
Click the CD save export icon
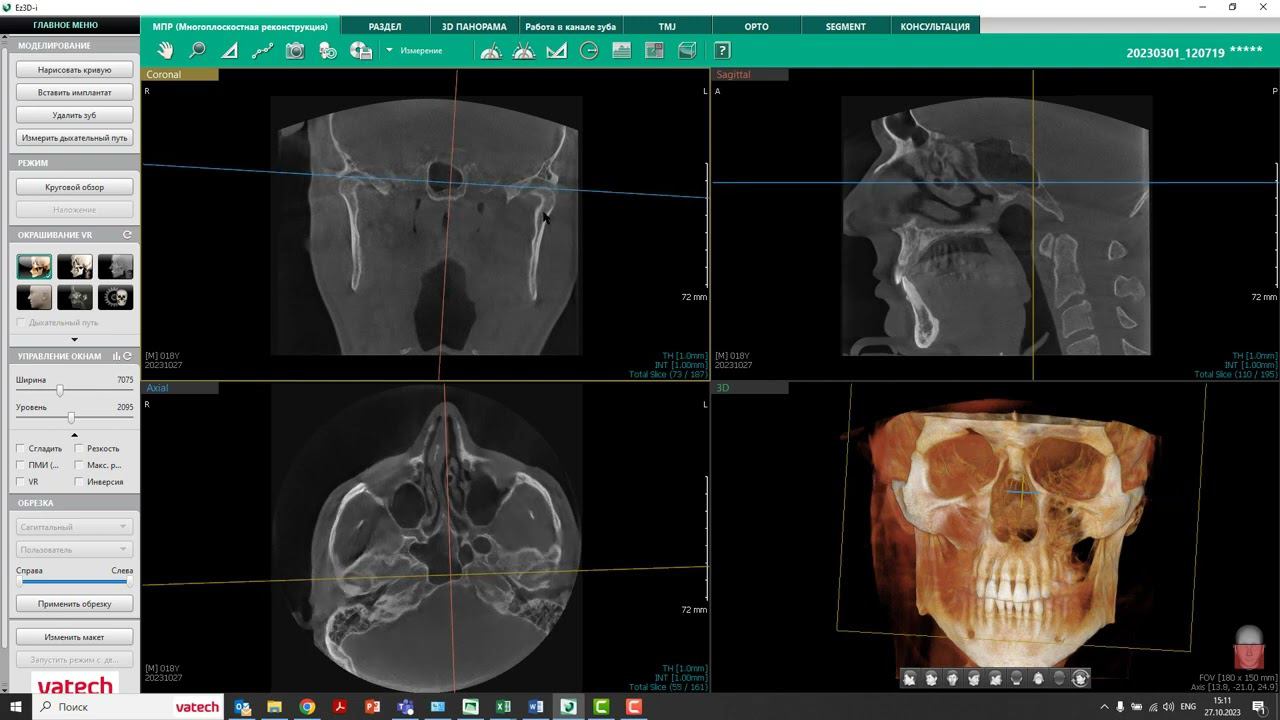tap(361, 50)
